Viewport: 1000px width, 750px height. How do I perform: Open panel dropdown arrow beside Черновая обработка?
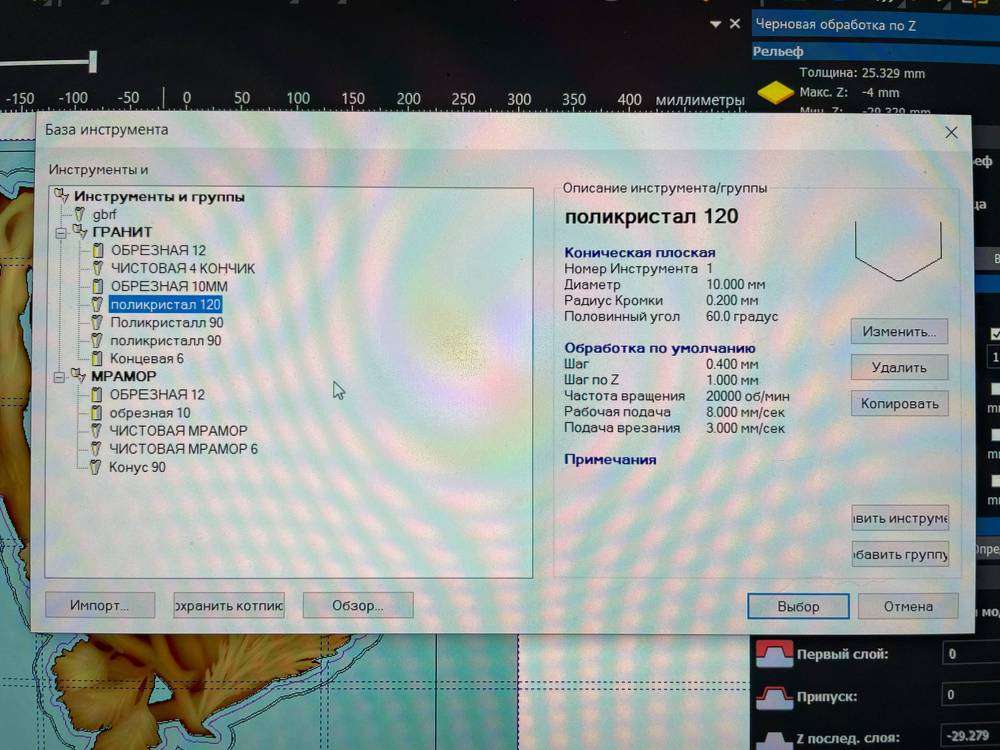click(x=715, y=24)
